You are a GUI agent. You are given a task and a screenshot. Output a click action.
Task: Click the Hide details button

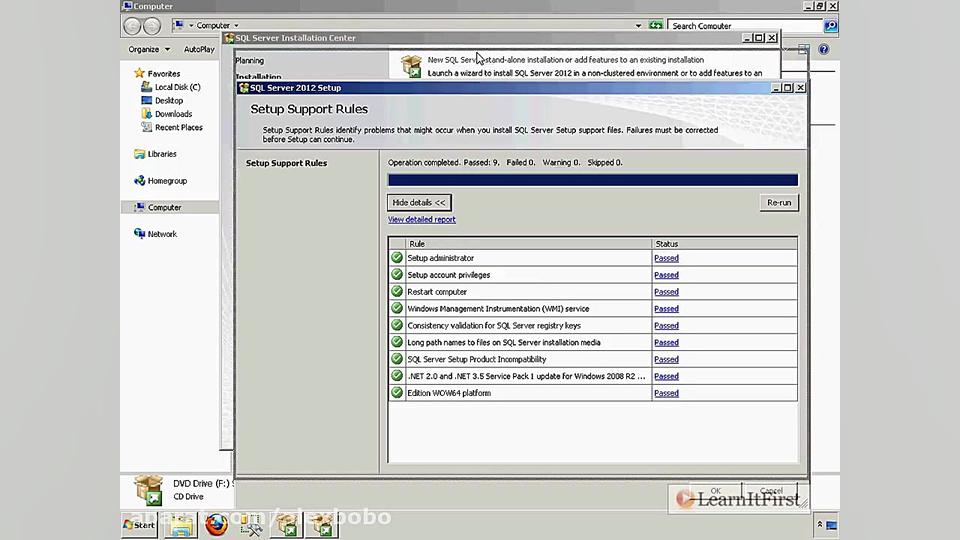pyautogui.click(x=419, y=203)
